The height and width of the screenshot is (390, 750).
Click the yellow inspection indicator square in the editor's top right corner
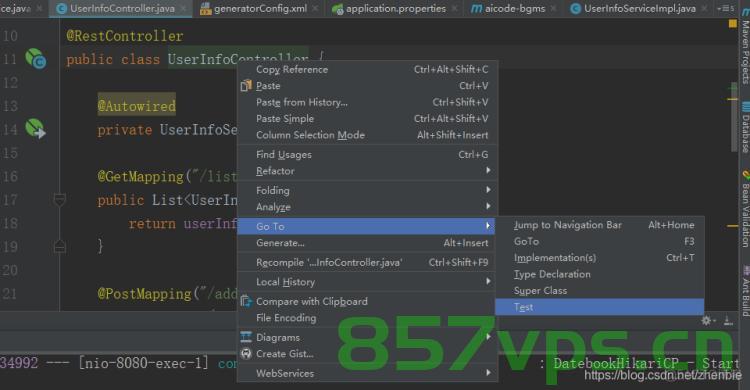(732, 23)
